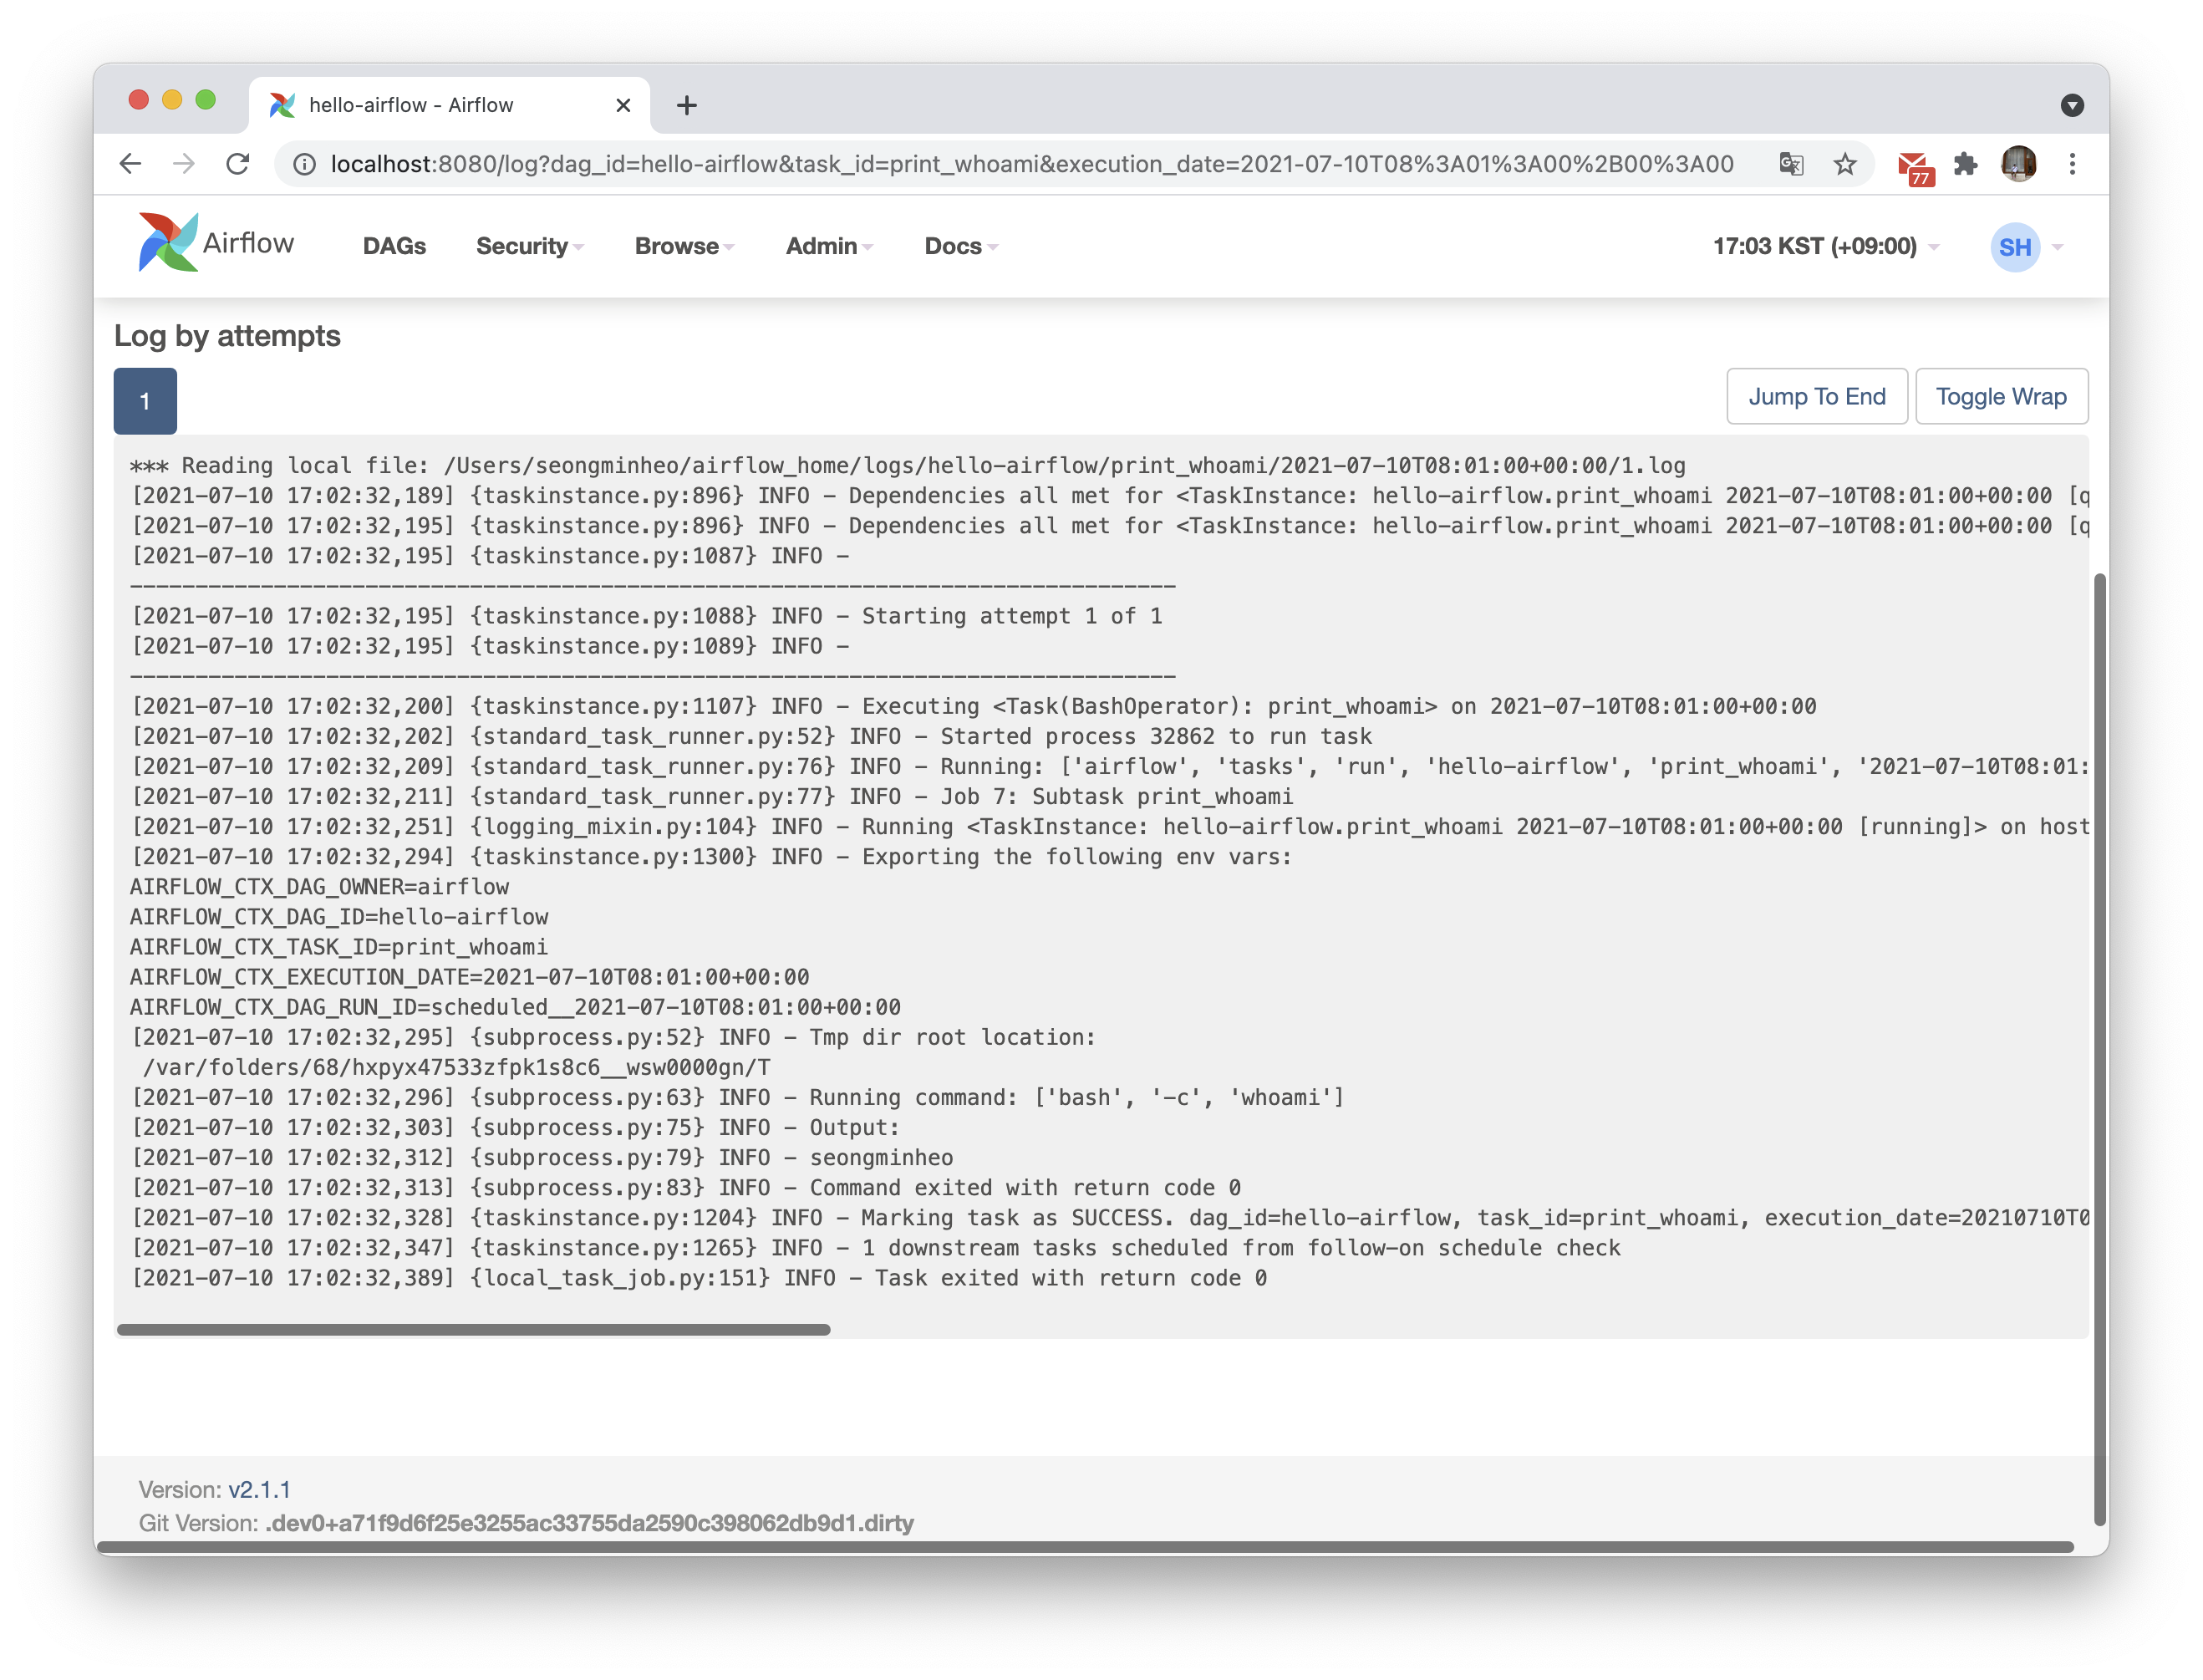Image resolution: width=2203 pixels, height=1680 pixels.
Task: Click the Jump To End button
Action: pyautogui.click(x=1816, y=396)
